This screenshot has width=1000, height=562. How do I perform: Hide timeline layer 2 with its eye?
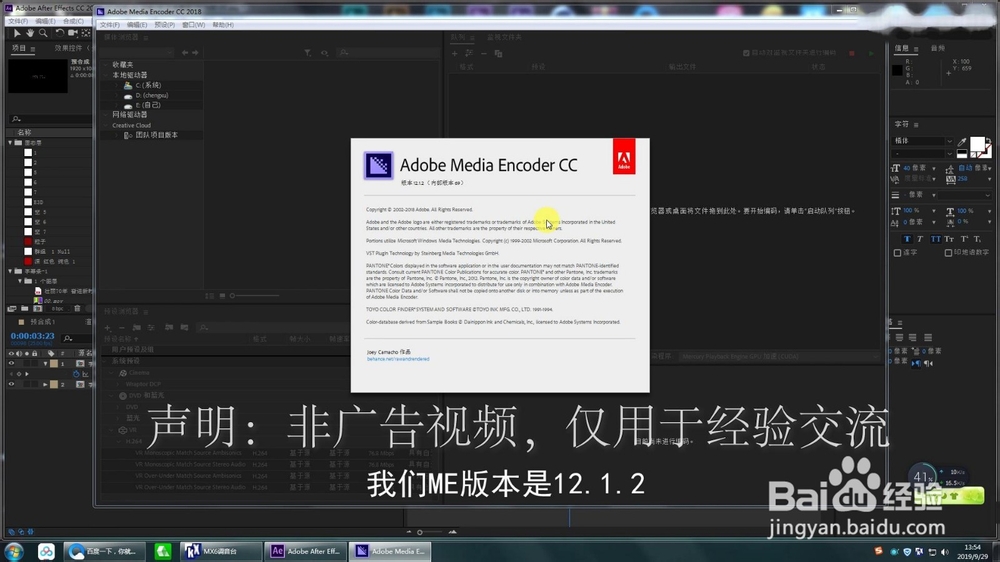tap(11, 385)
